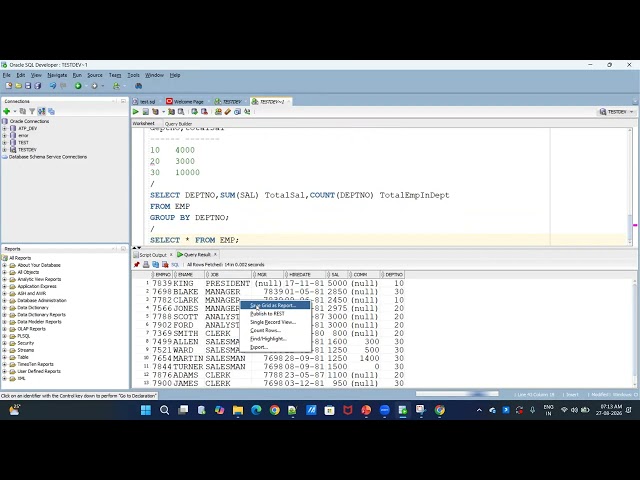Click the TURNER cell in the result grid
Screen dimensions: 640x480
tap(188, 367)
